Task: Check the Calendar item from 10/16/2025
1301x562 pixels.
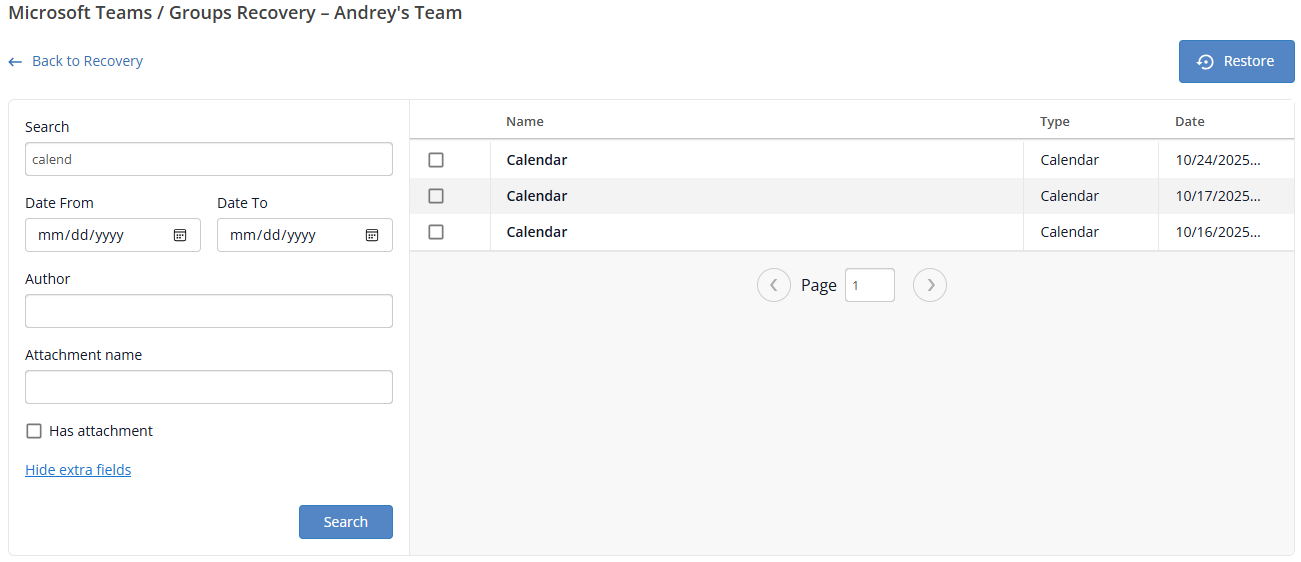Action: (x=436, y=232)
